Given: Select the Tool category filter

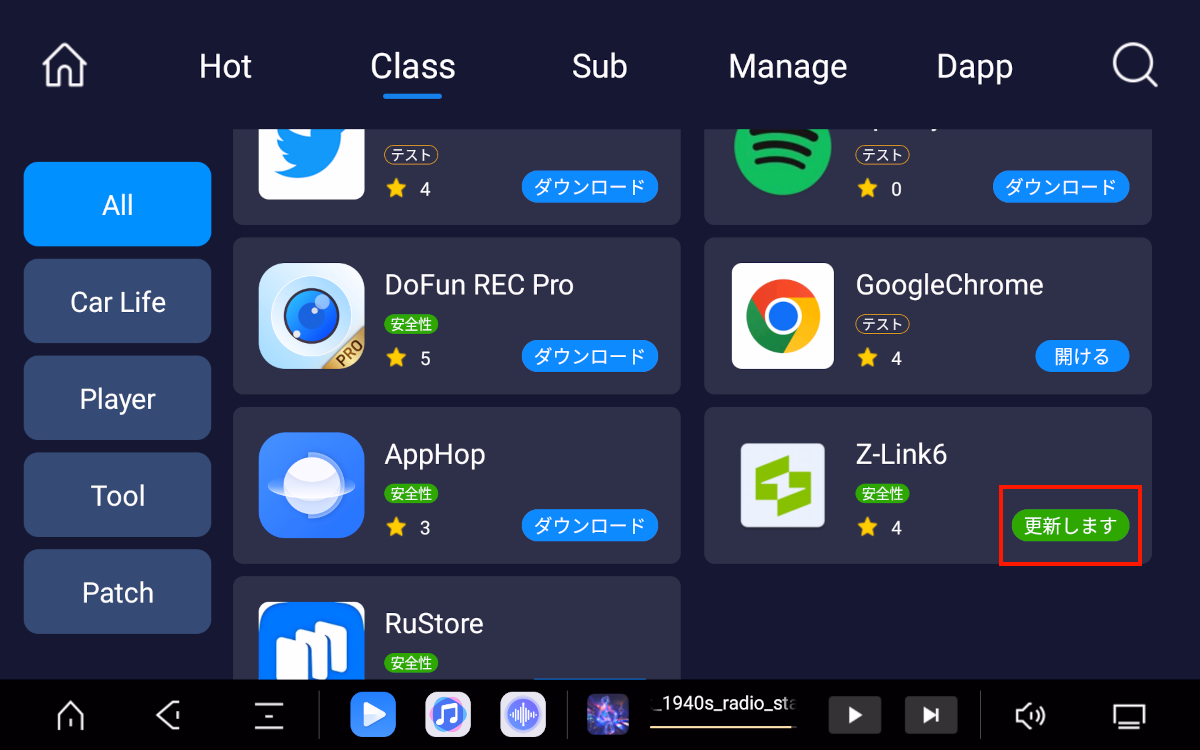Looking at the screenshot, I should pos(117,494).
